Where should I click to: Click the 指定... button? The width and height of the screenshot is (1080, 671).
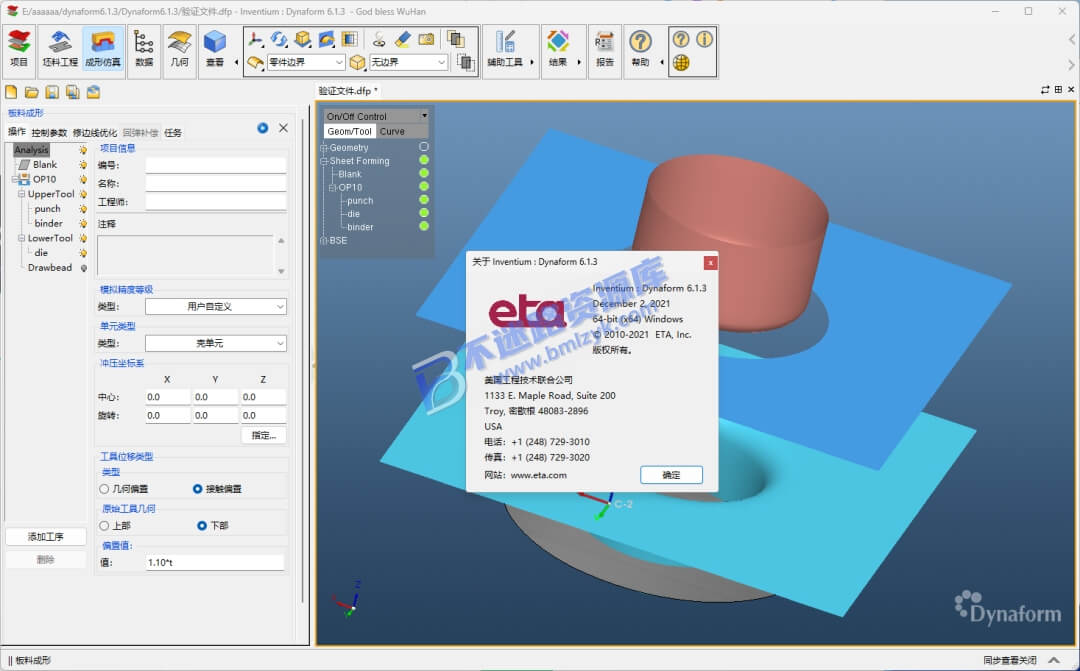point(264,435)
